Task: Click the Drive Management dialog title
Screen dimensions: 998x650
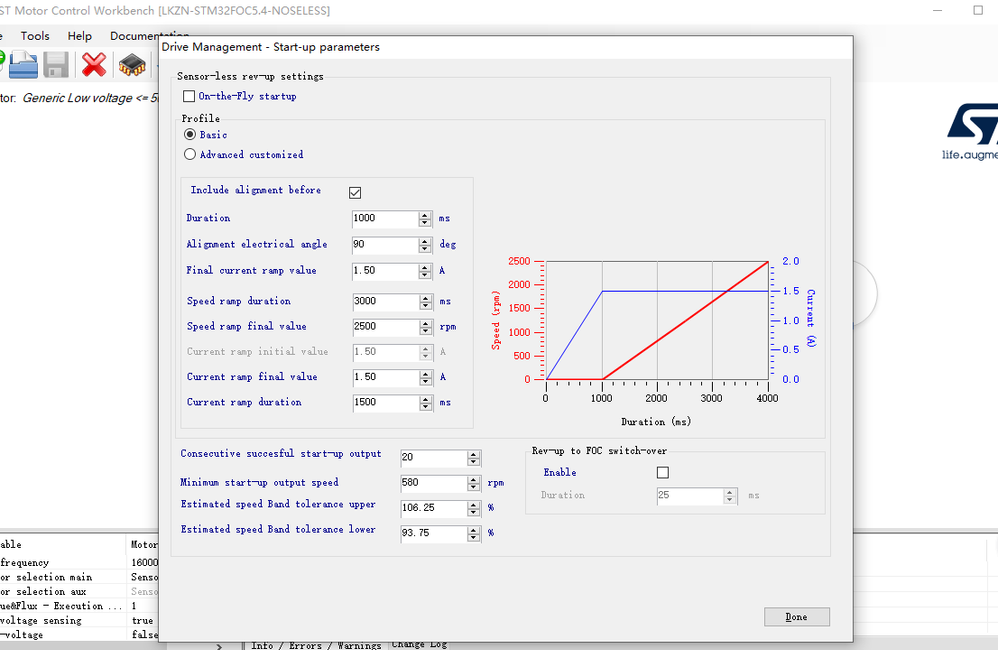Action: click(x=271, y=47)
